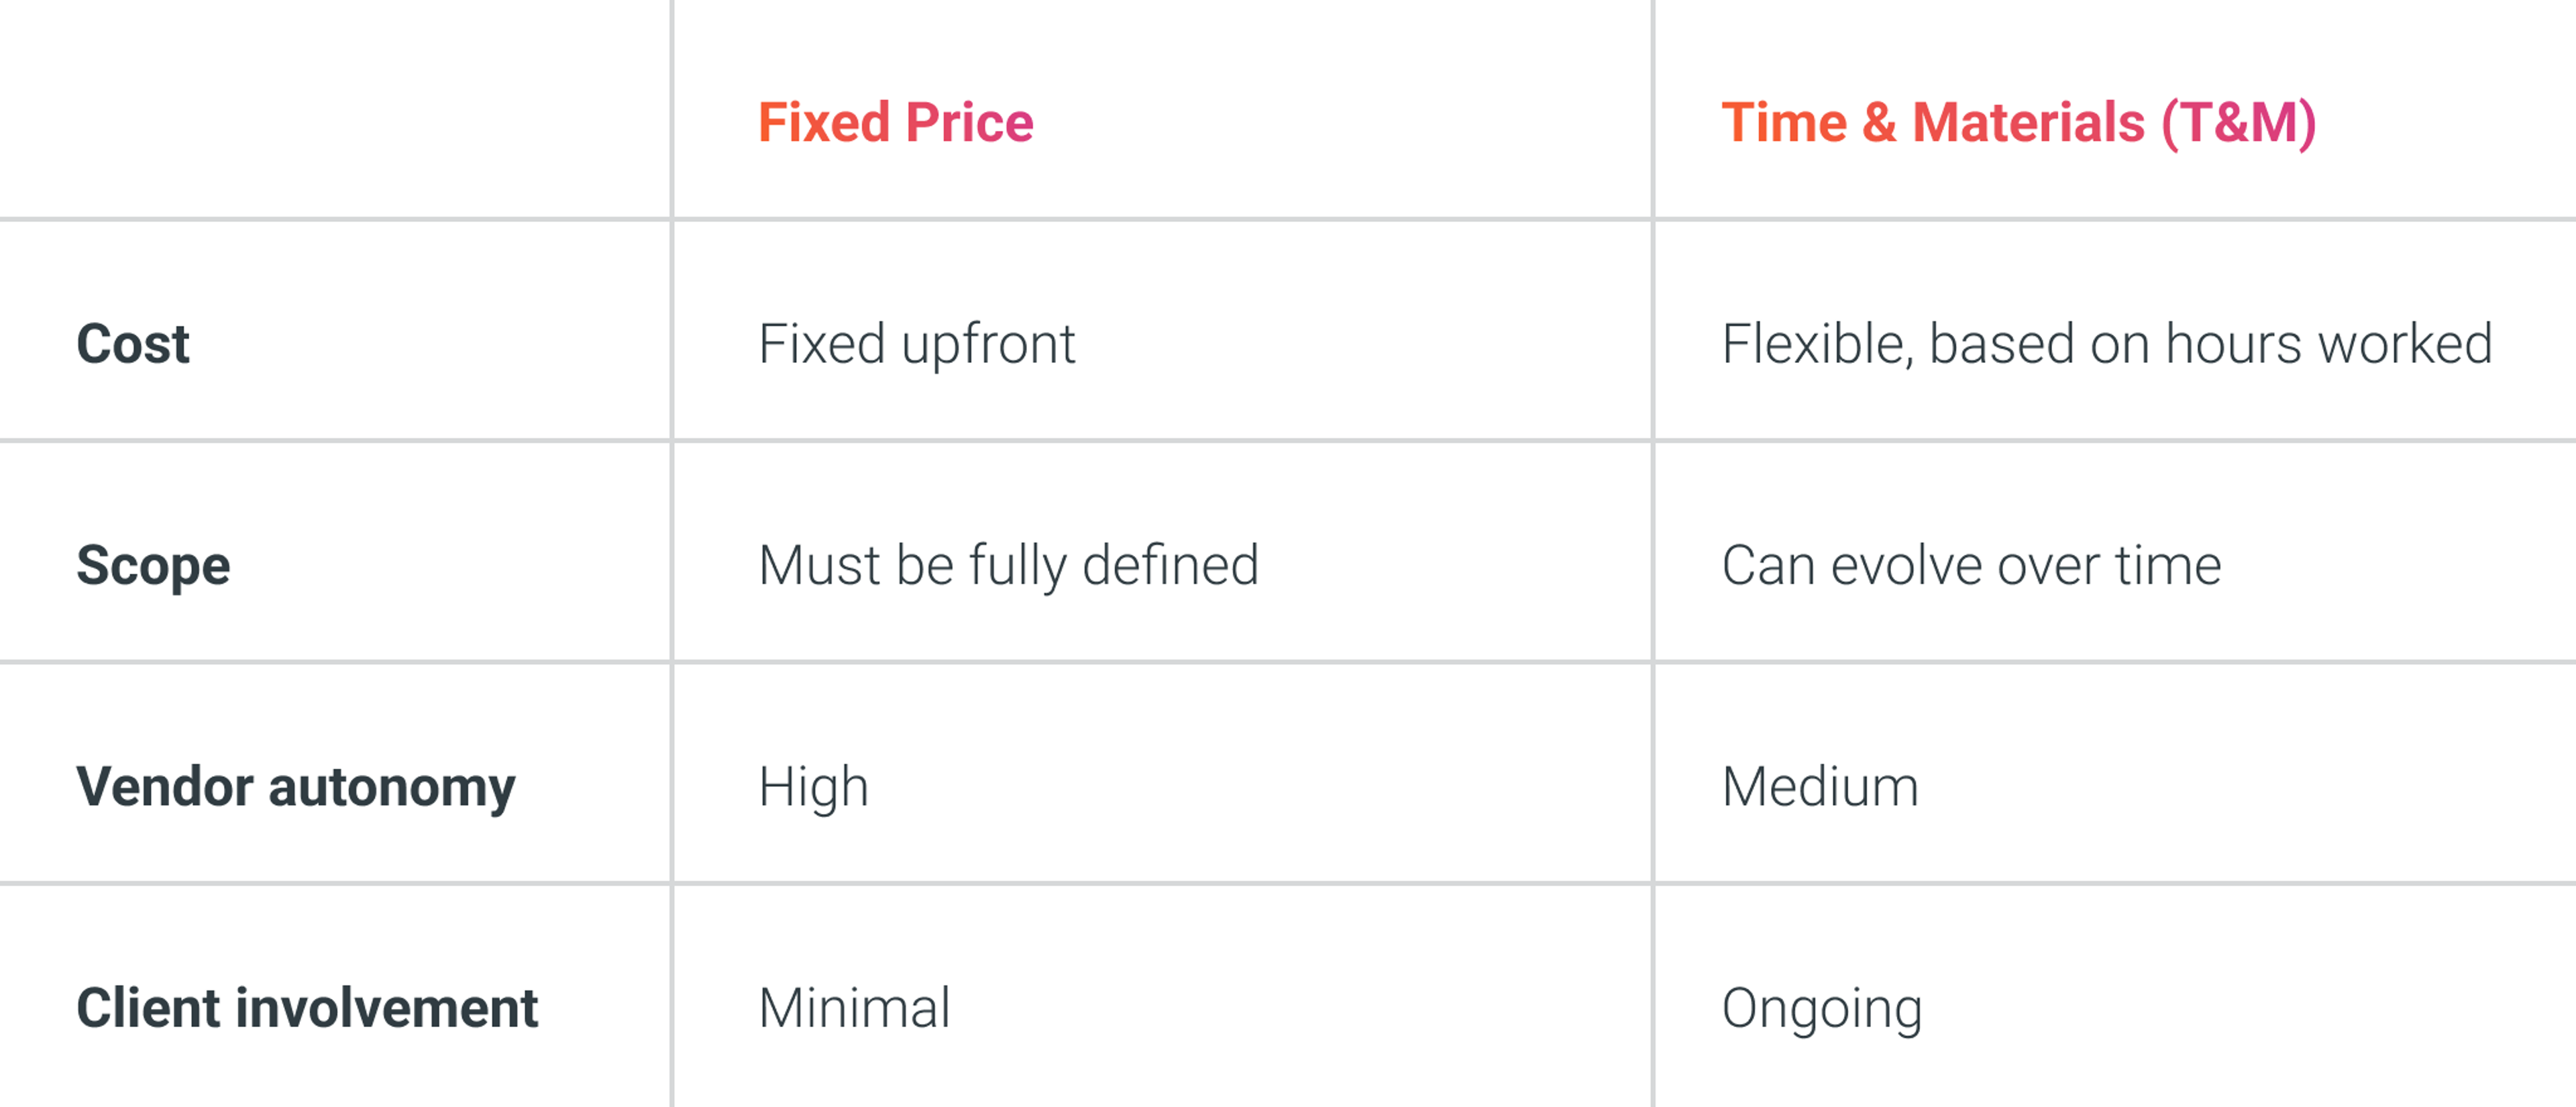This screenshot has height=1107, width=2576.
Task: Click the (T&M) abbreviation text
Action: coord(2238,124)
